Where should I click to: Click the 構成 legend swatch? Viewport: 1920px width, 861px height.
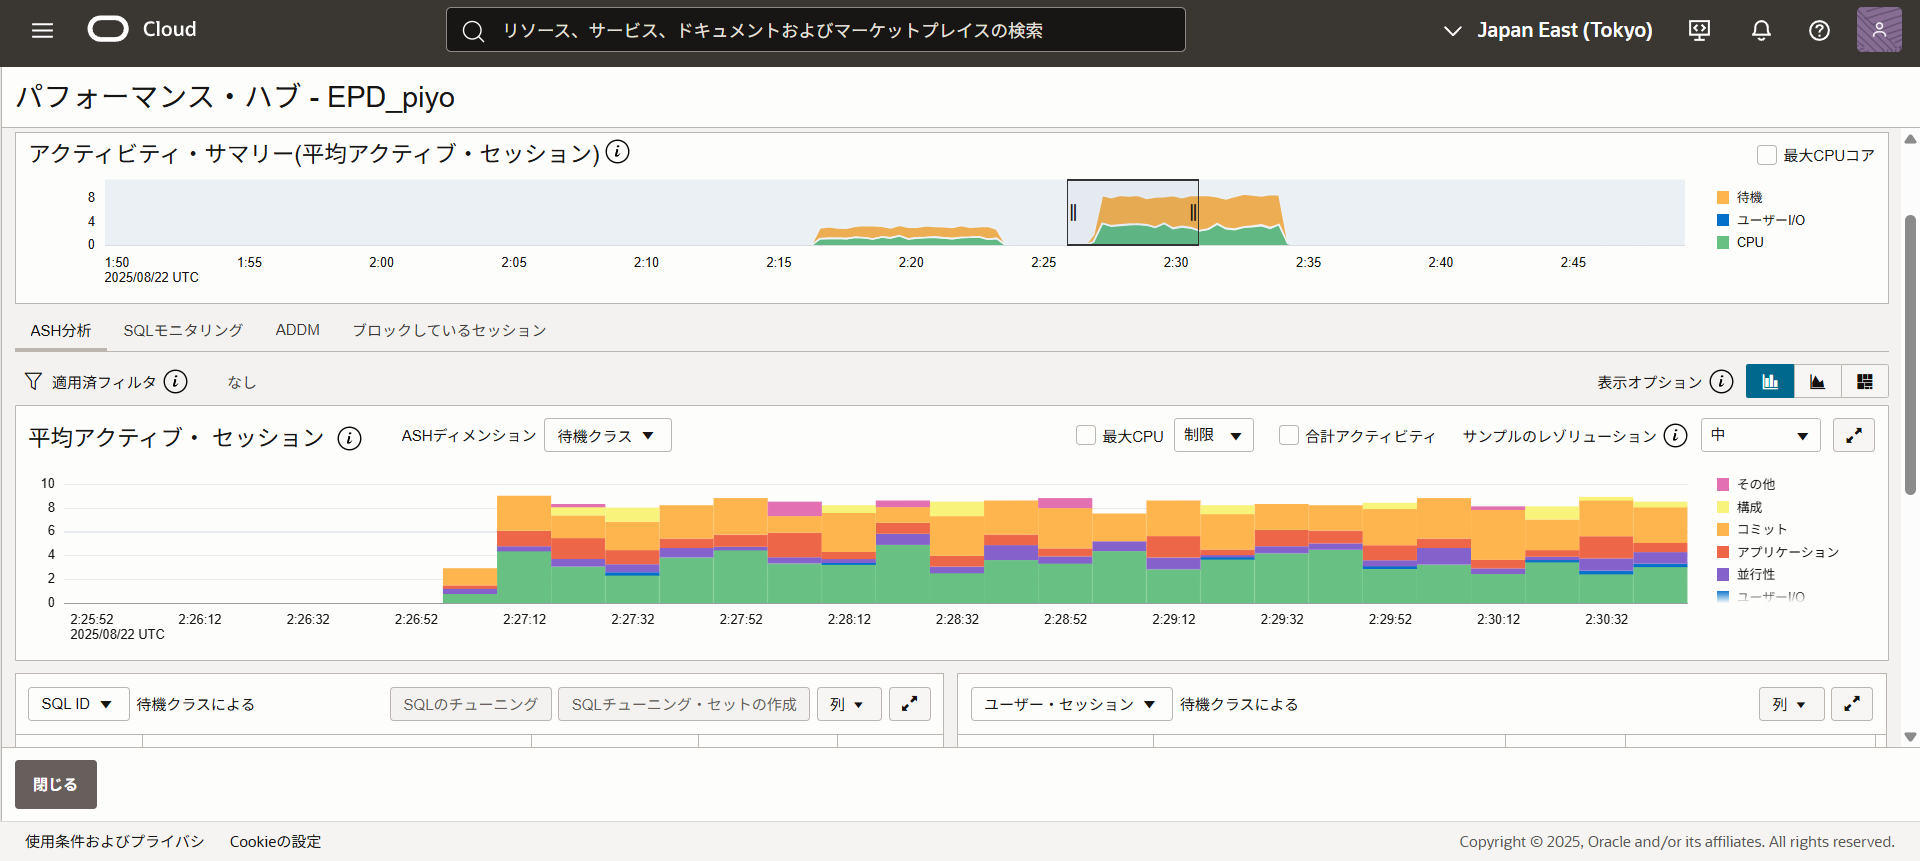[x=1723, y=507]
